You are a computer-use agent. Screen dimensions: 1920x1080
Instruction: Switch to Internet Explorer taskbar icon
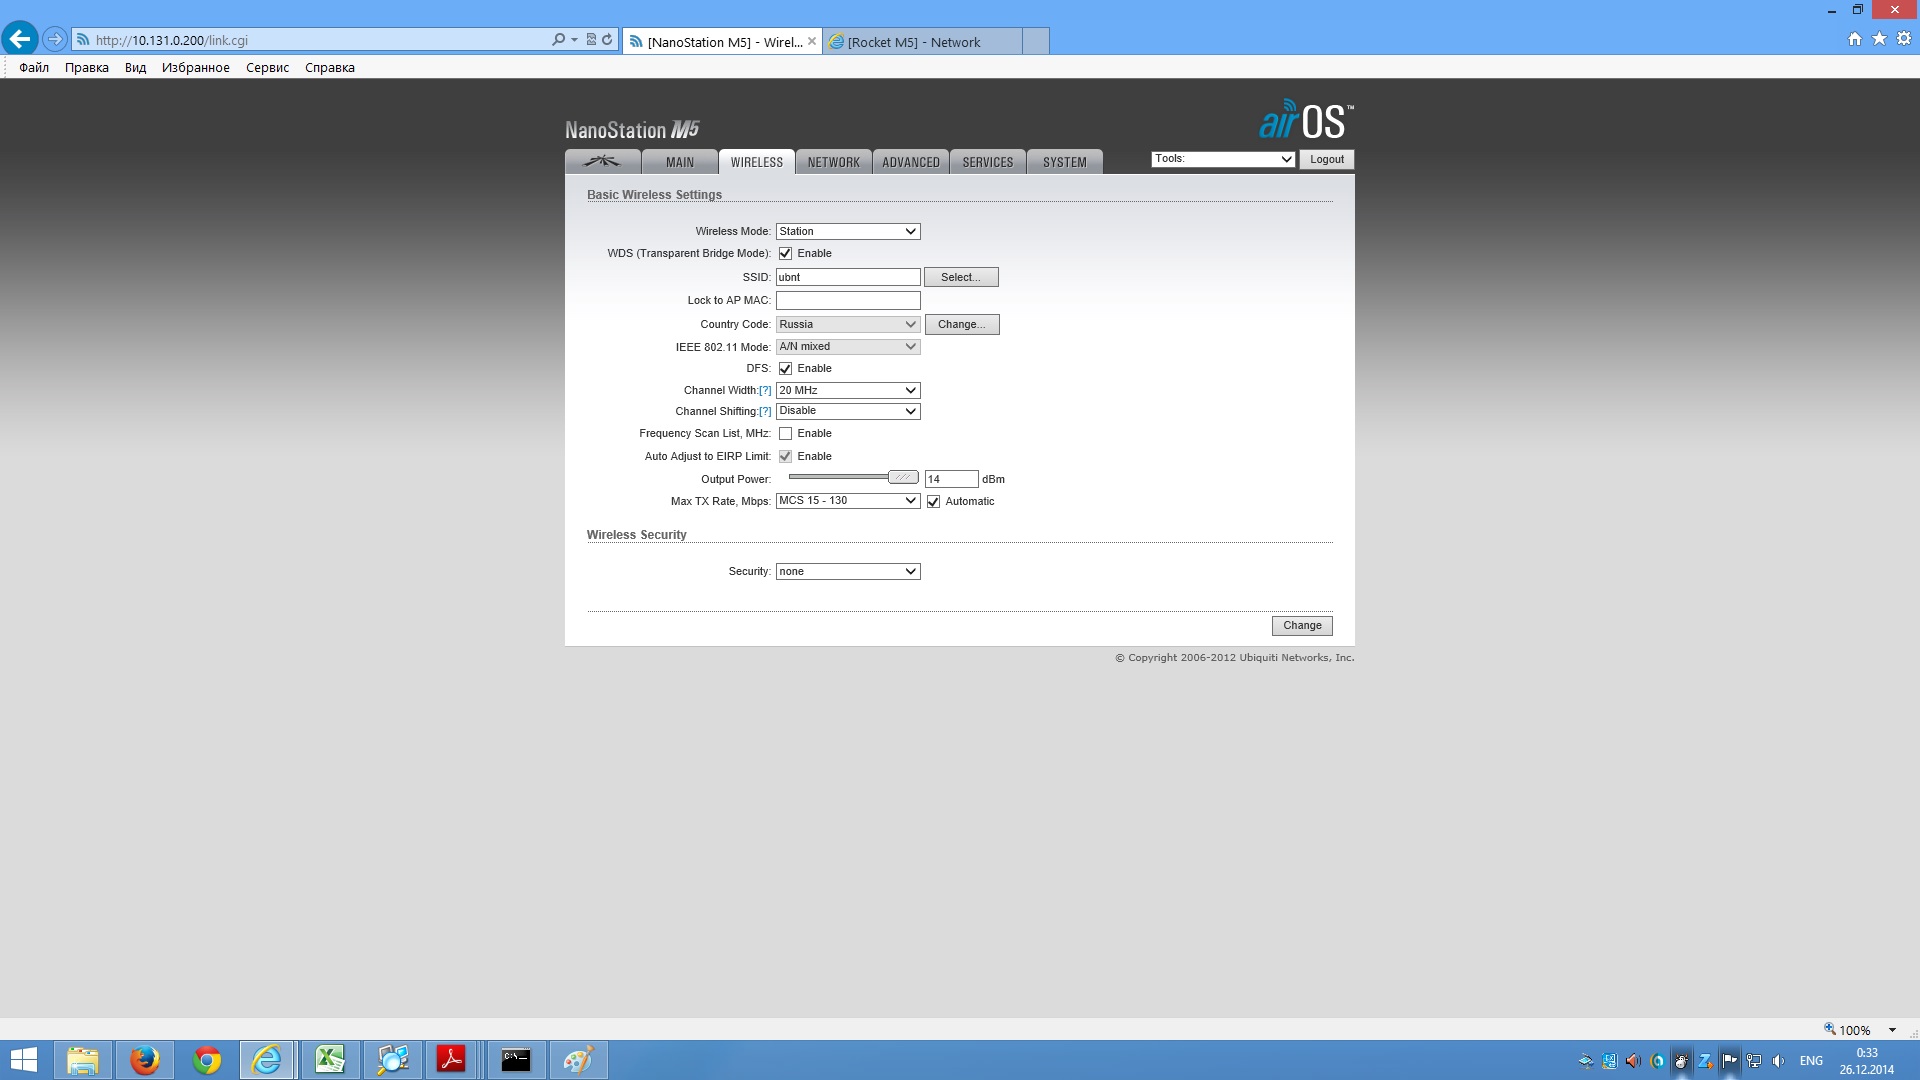[267, 1060]
